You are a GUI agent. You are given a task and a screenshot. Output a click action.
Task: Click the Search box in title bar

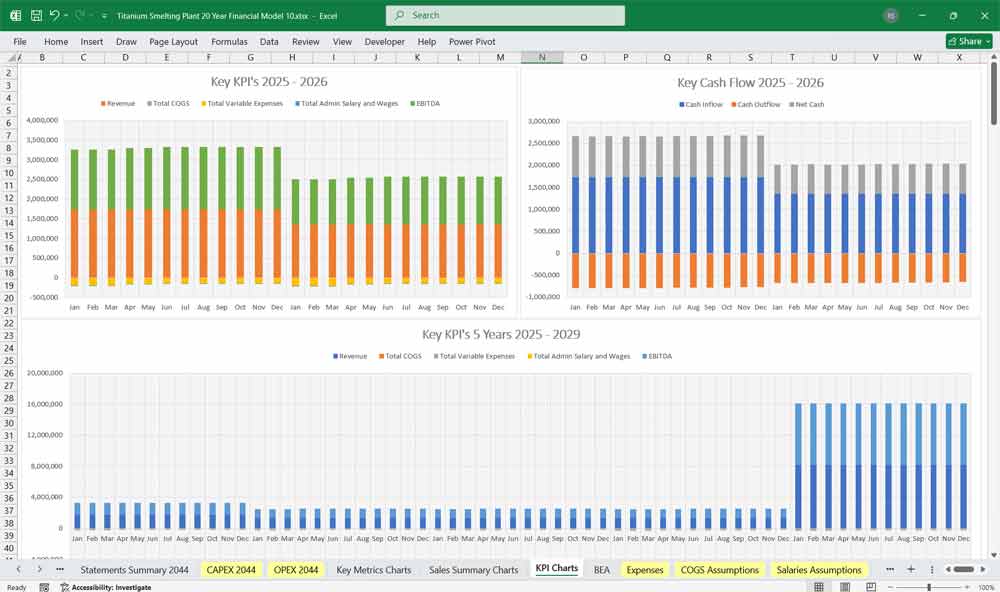point(505,16)
